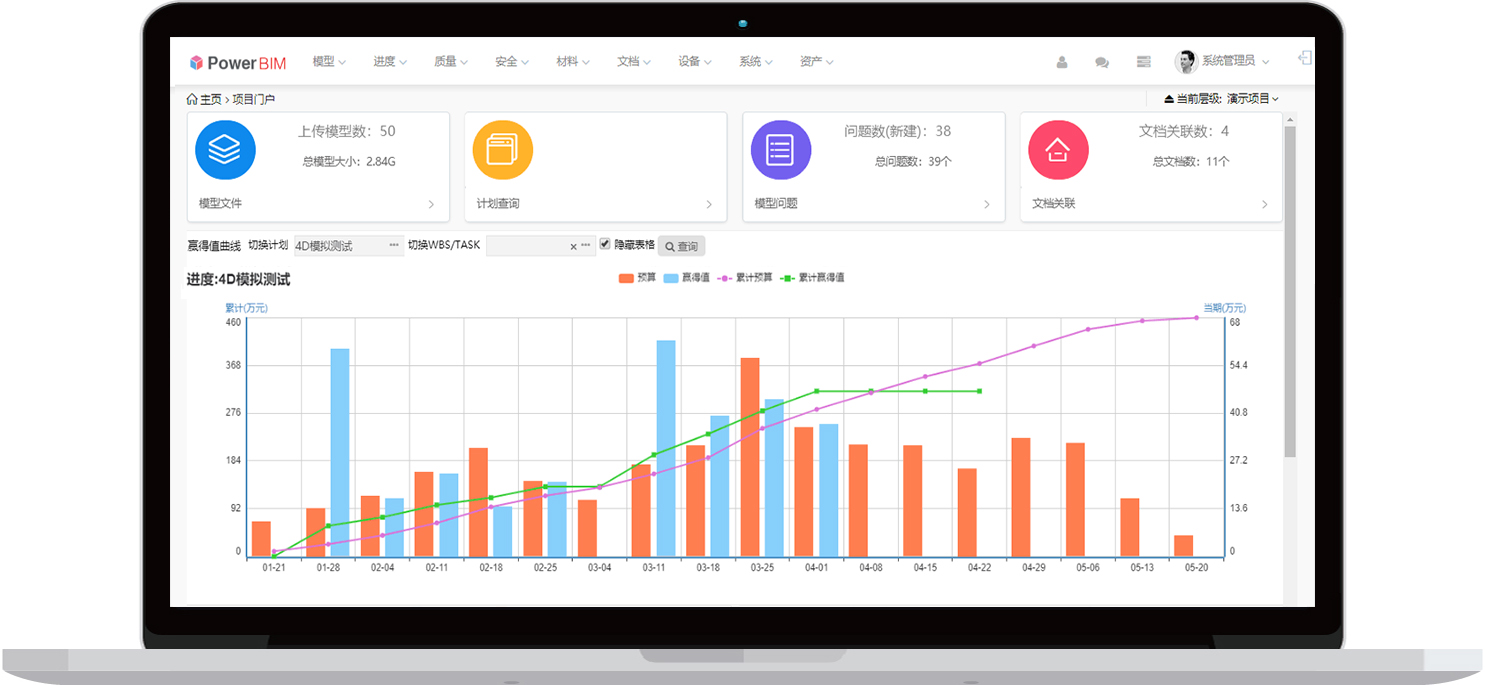Screen dimensions: 1485x685
Task: Open the chat messages icon
Action: (x=1102, y=62)
